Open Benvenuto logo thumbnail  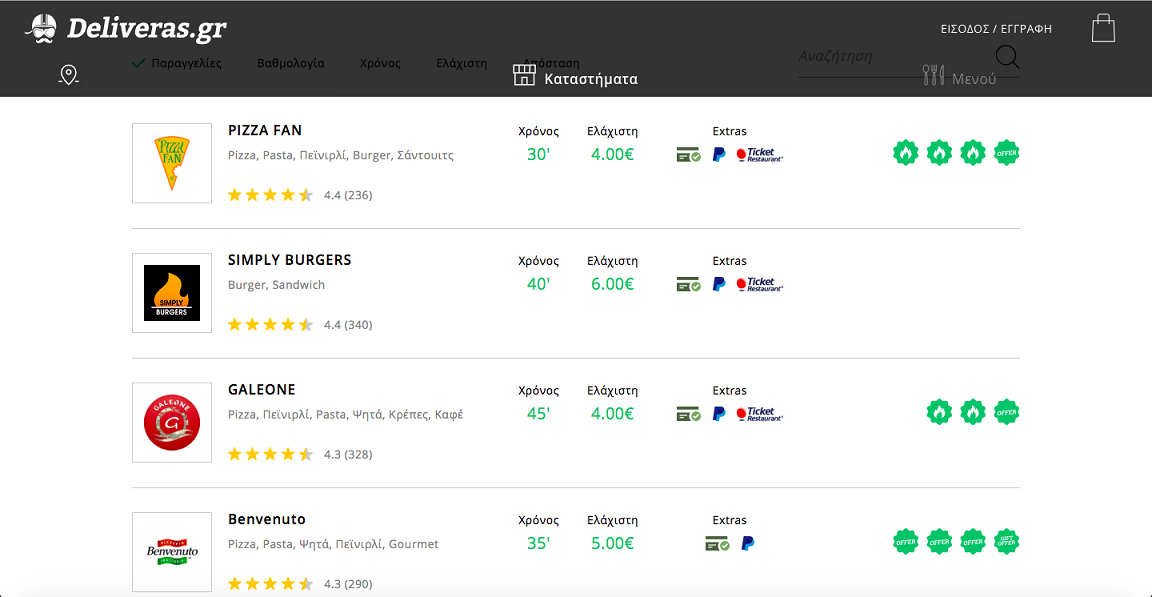click(x=172, y=551)
